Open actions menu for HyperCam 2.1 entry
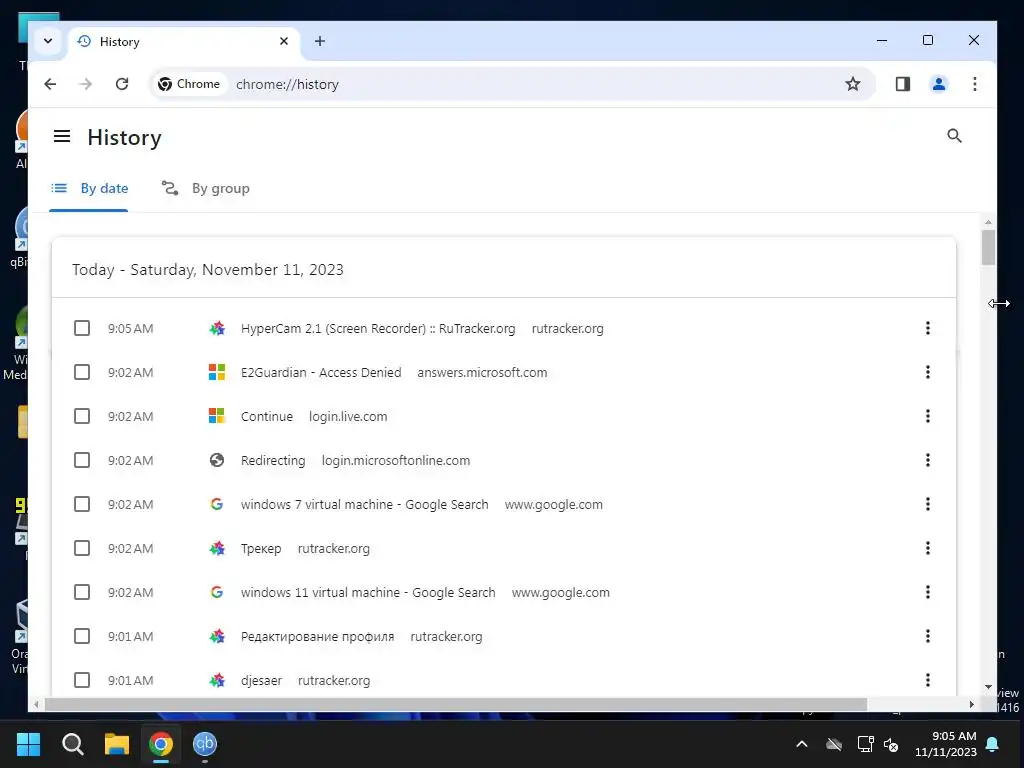Screen dimensions: 1024x768 (x=927, y=328)
